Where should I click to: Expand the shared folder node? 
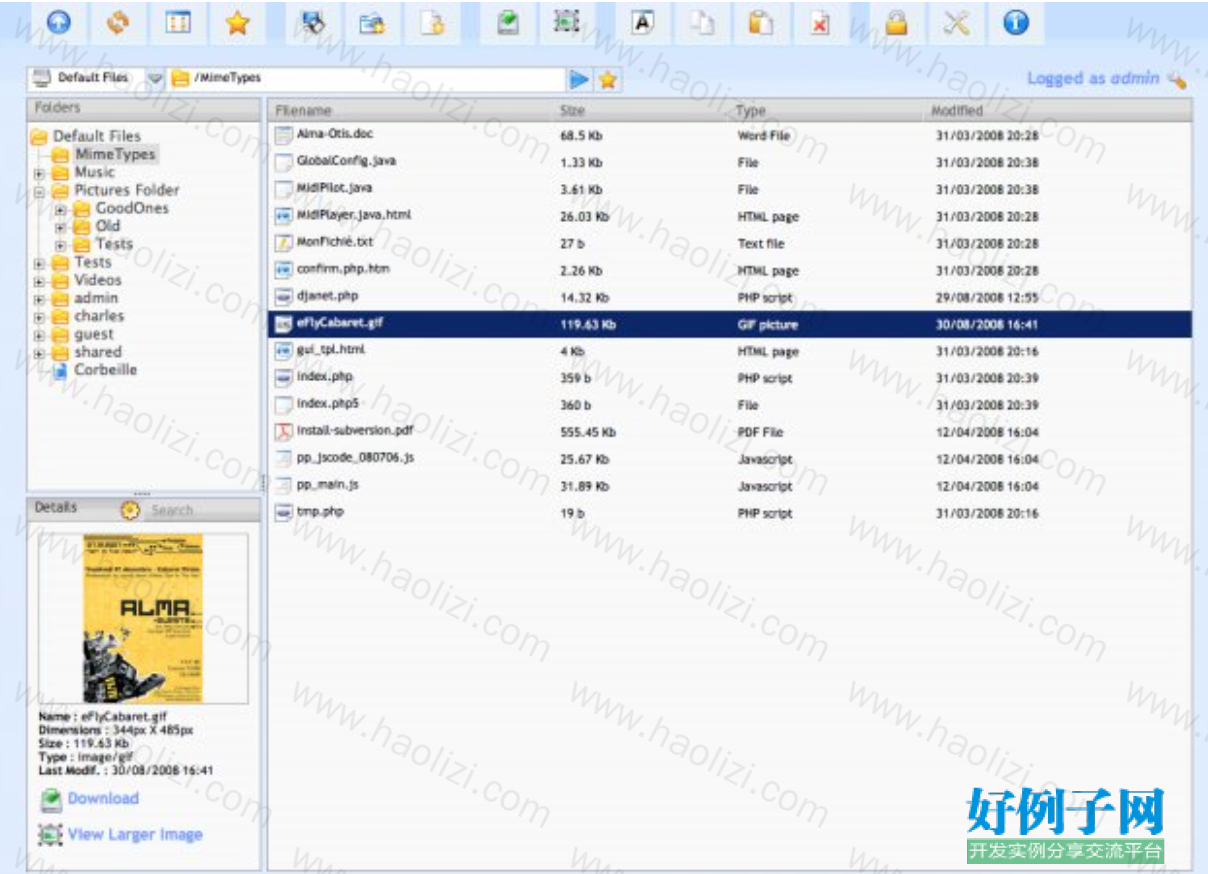(x=39, y=353)
